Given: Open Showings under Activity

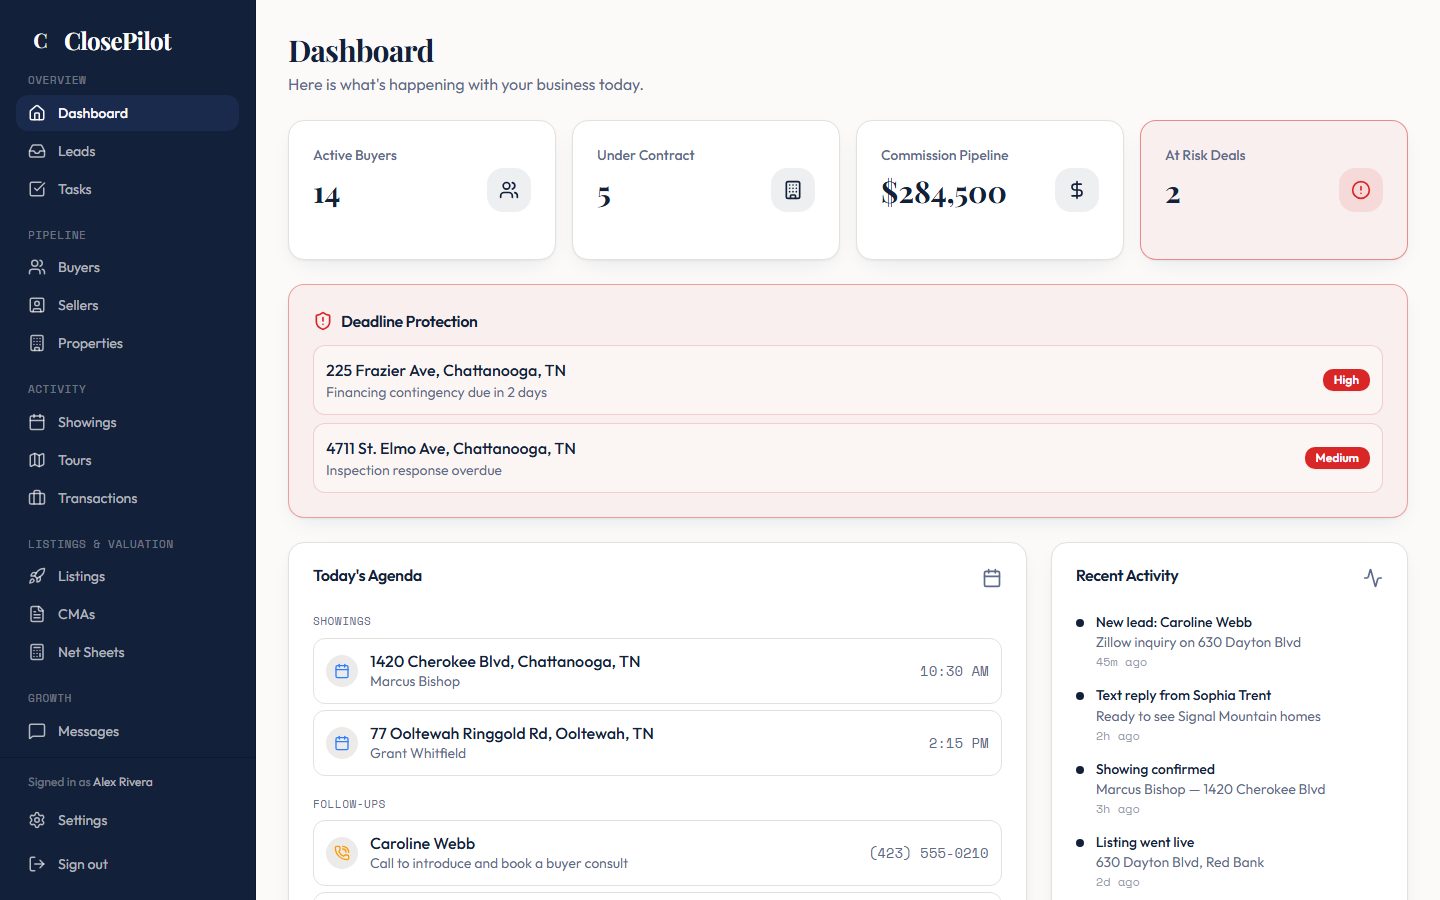Looking at the screenshot, I should 127,422.
